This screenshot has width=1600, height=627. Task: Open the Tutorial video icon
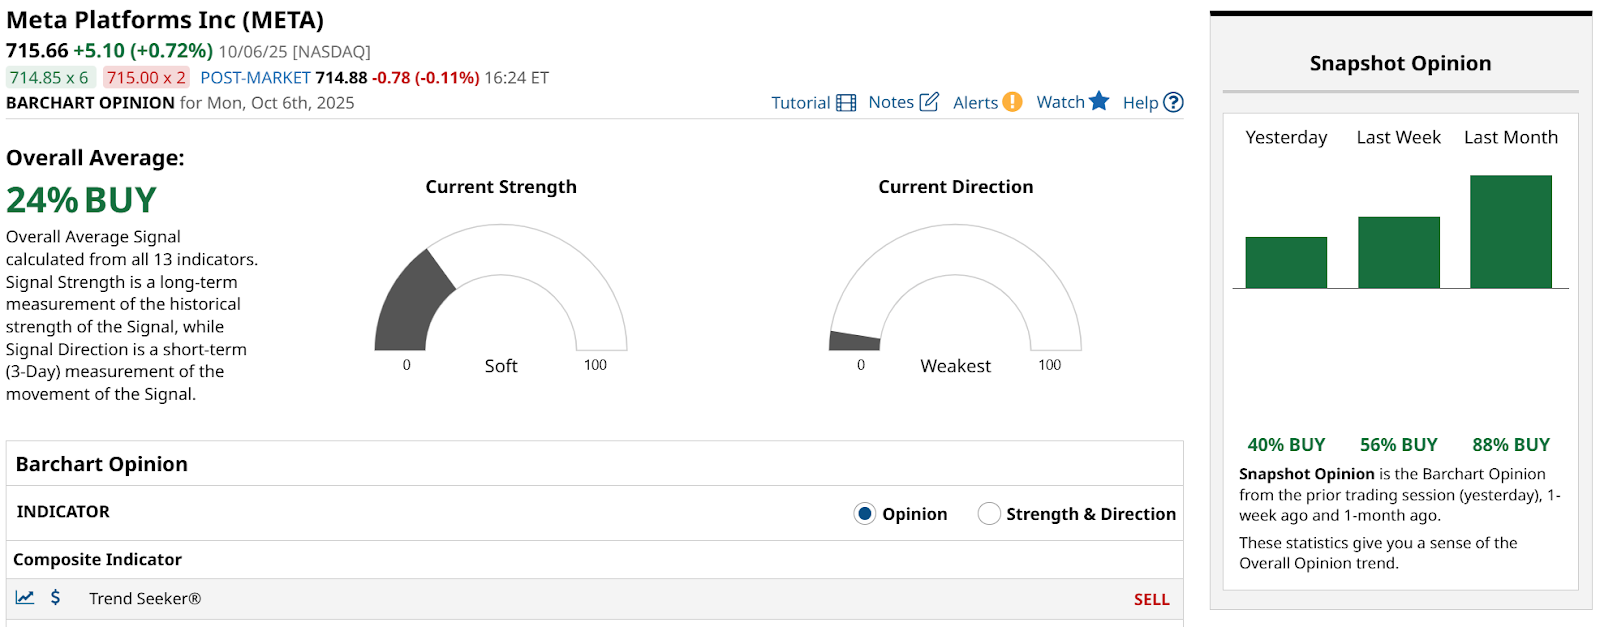coord(846,103)
